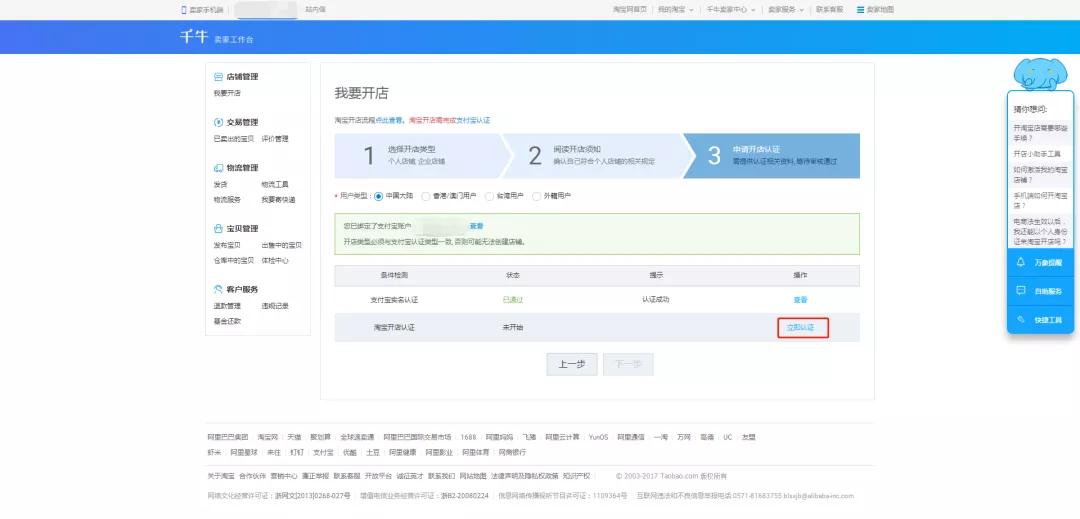1080x519 pixels.
Task: Click question 手机端如何开淘宝店
Action: tap(1040, 200)
